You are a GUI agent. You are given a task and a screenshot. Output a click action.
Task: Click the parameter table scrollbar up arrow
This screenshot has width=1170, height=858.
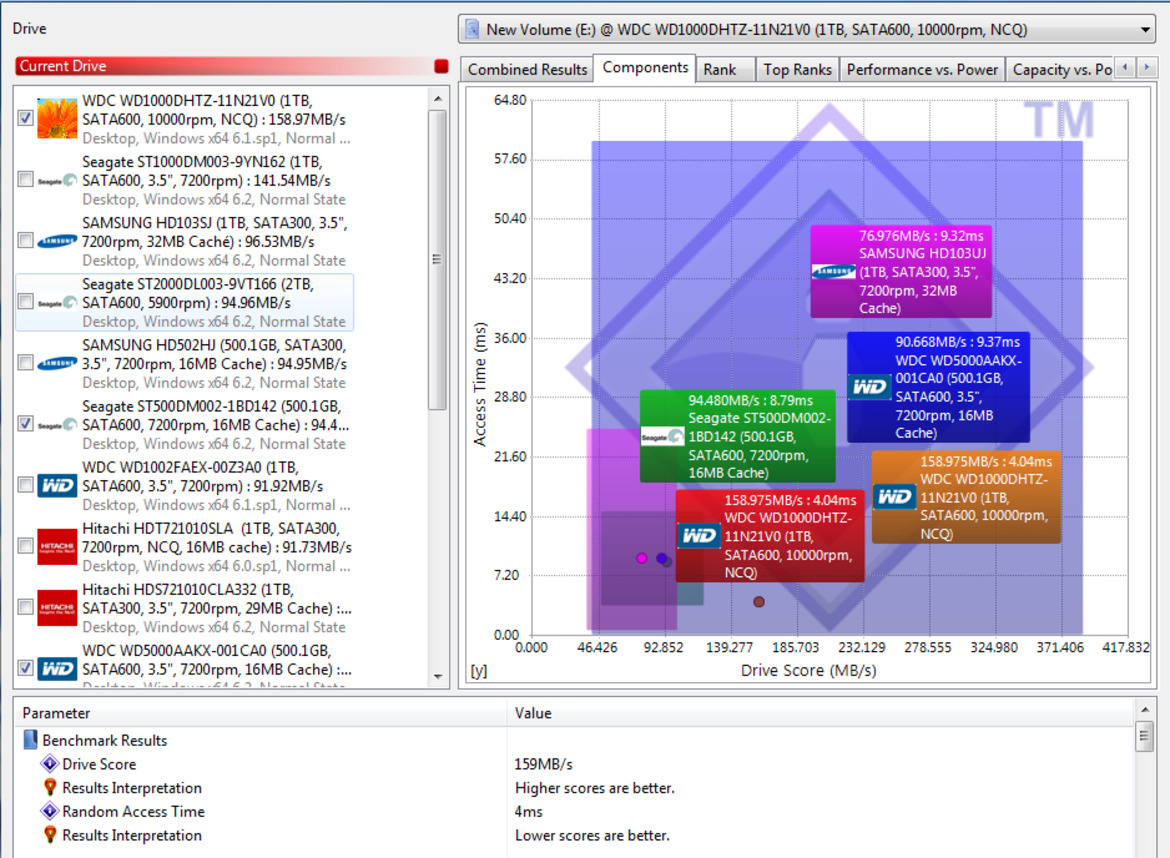tap(1145, 709)
